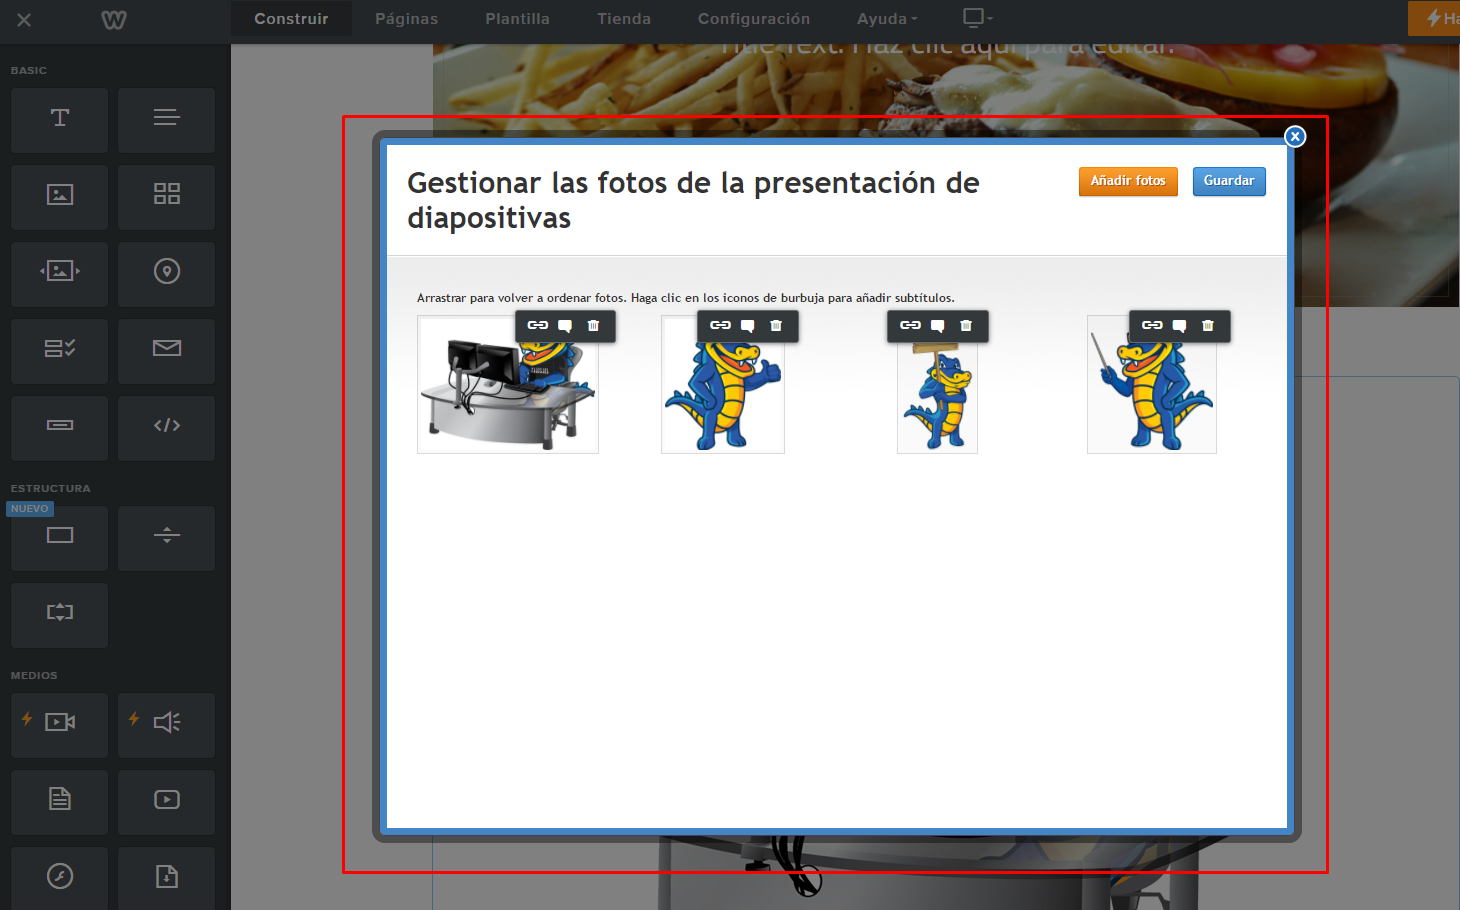Close the slideshow photo manager dialog

coord(1295,136)
